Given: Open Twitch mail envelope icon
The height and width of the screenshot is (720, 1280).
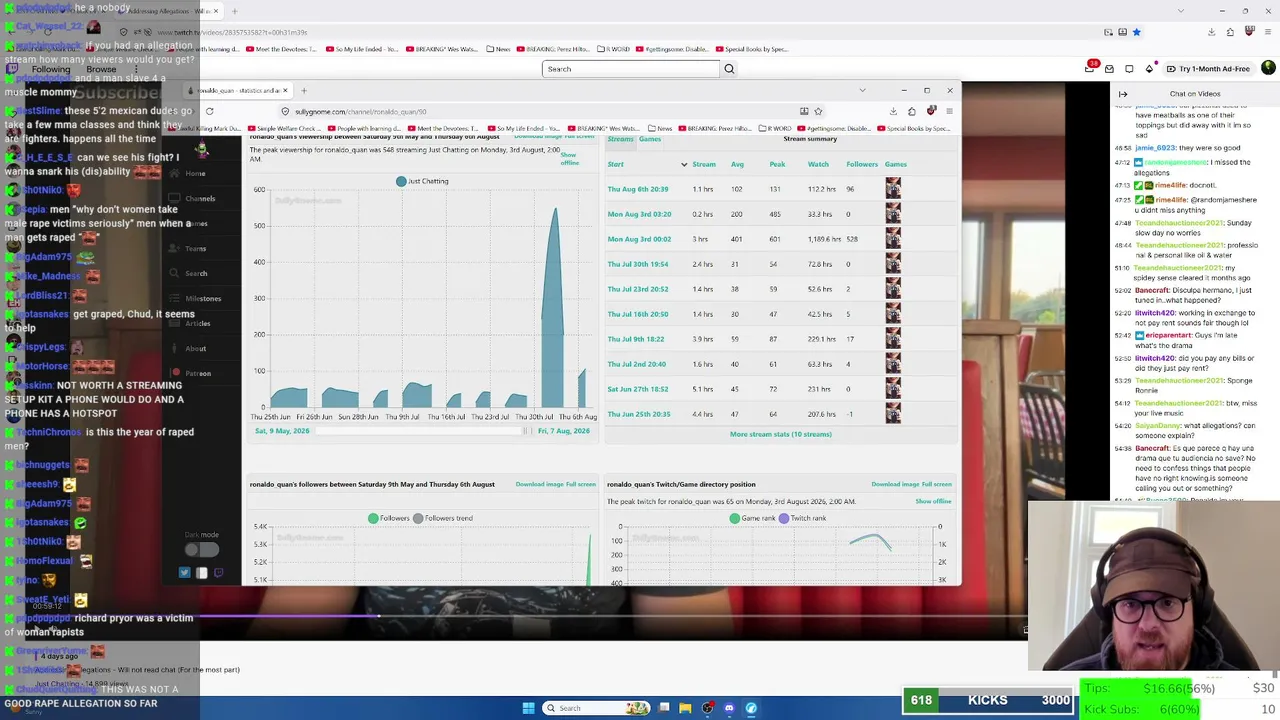Looking at the screenshot, I should 1109,69.
